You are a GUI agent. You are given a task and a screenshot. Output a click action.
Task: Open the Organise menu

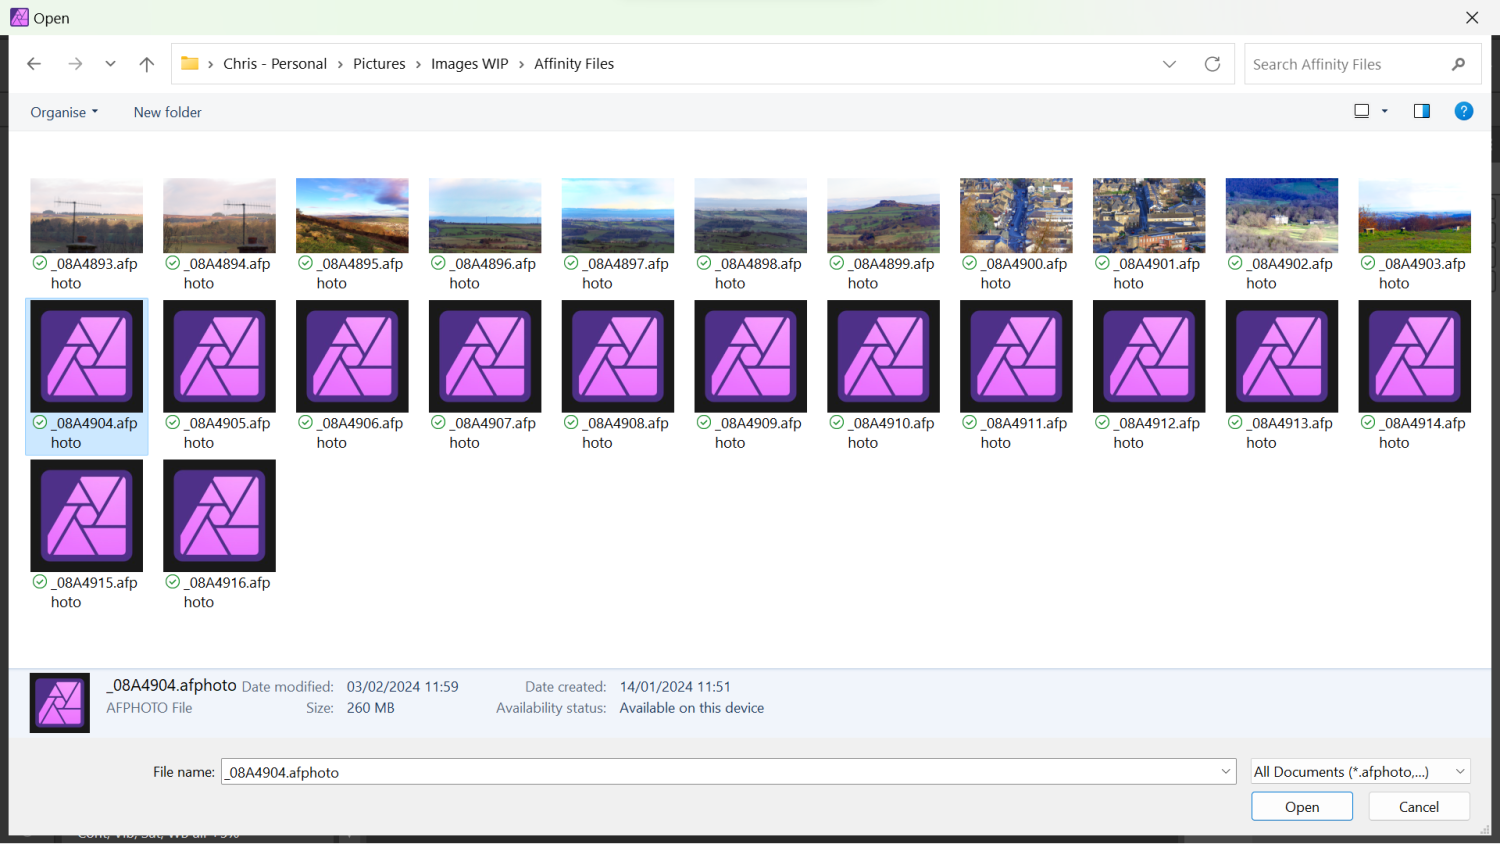63,112
